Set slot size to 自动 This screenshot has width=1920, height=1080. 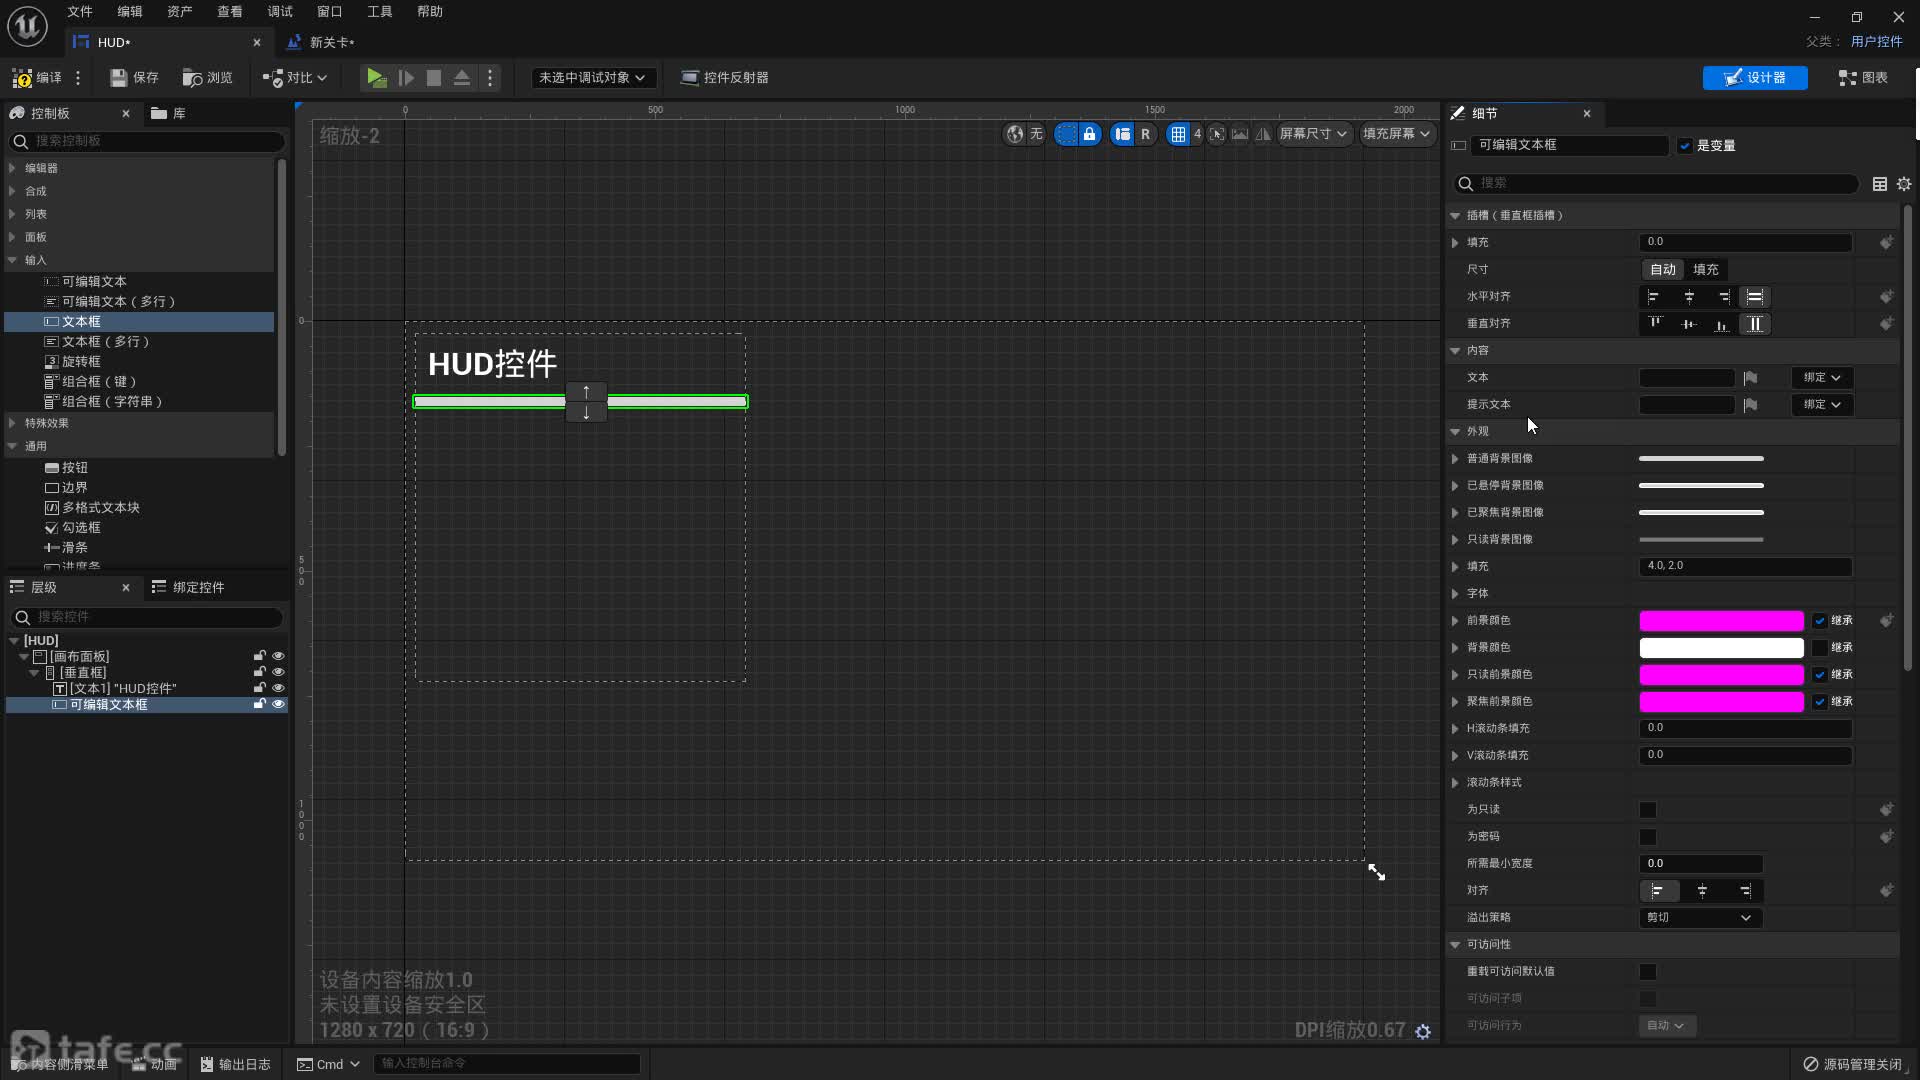point(1663,270)
